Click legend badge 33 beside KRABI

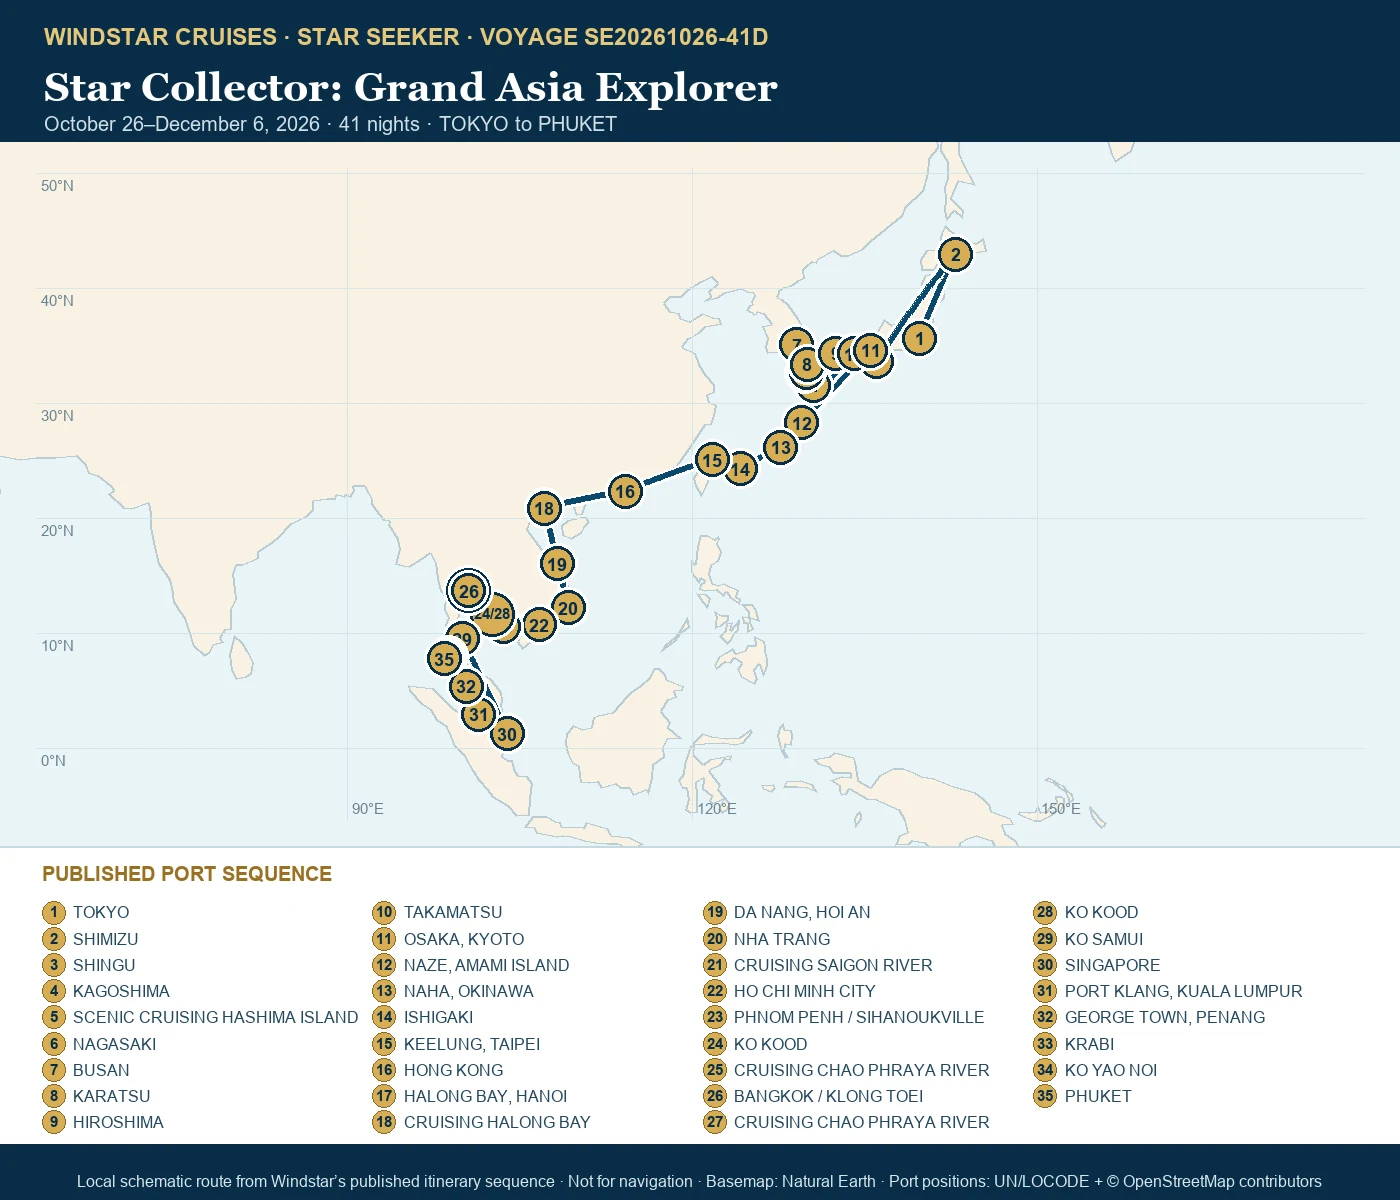click(x=1045, y=1044)
